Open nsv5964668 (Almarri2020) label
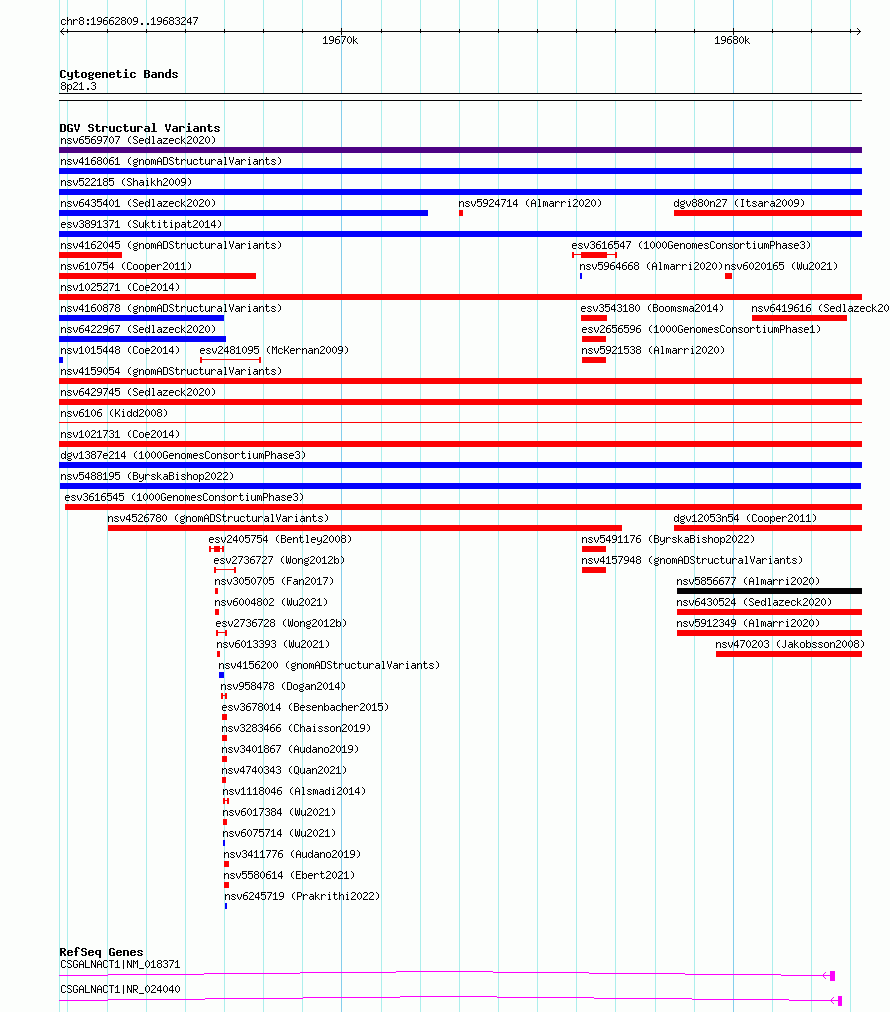Viewport: 890px width, 1012px height. point(651,266)
